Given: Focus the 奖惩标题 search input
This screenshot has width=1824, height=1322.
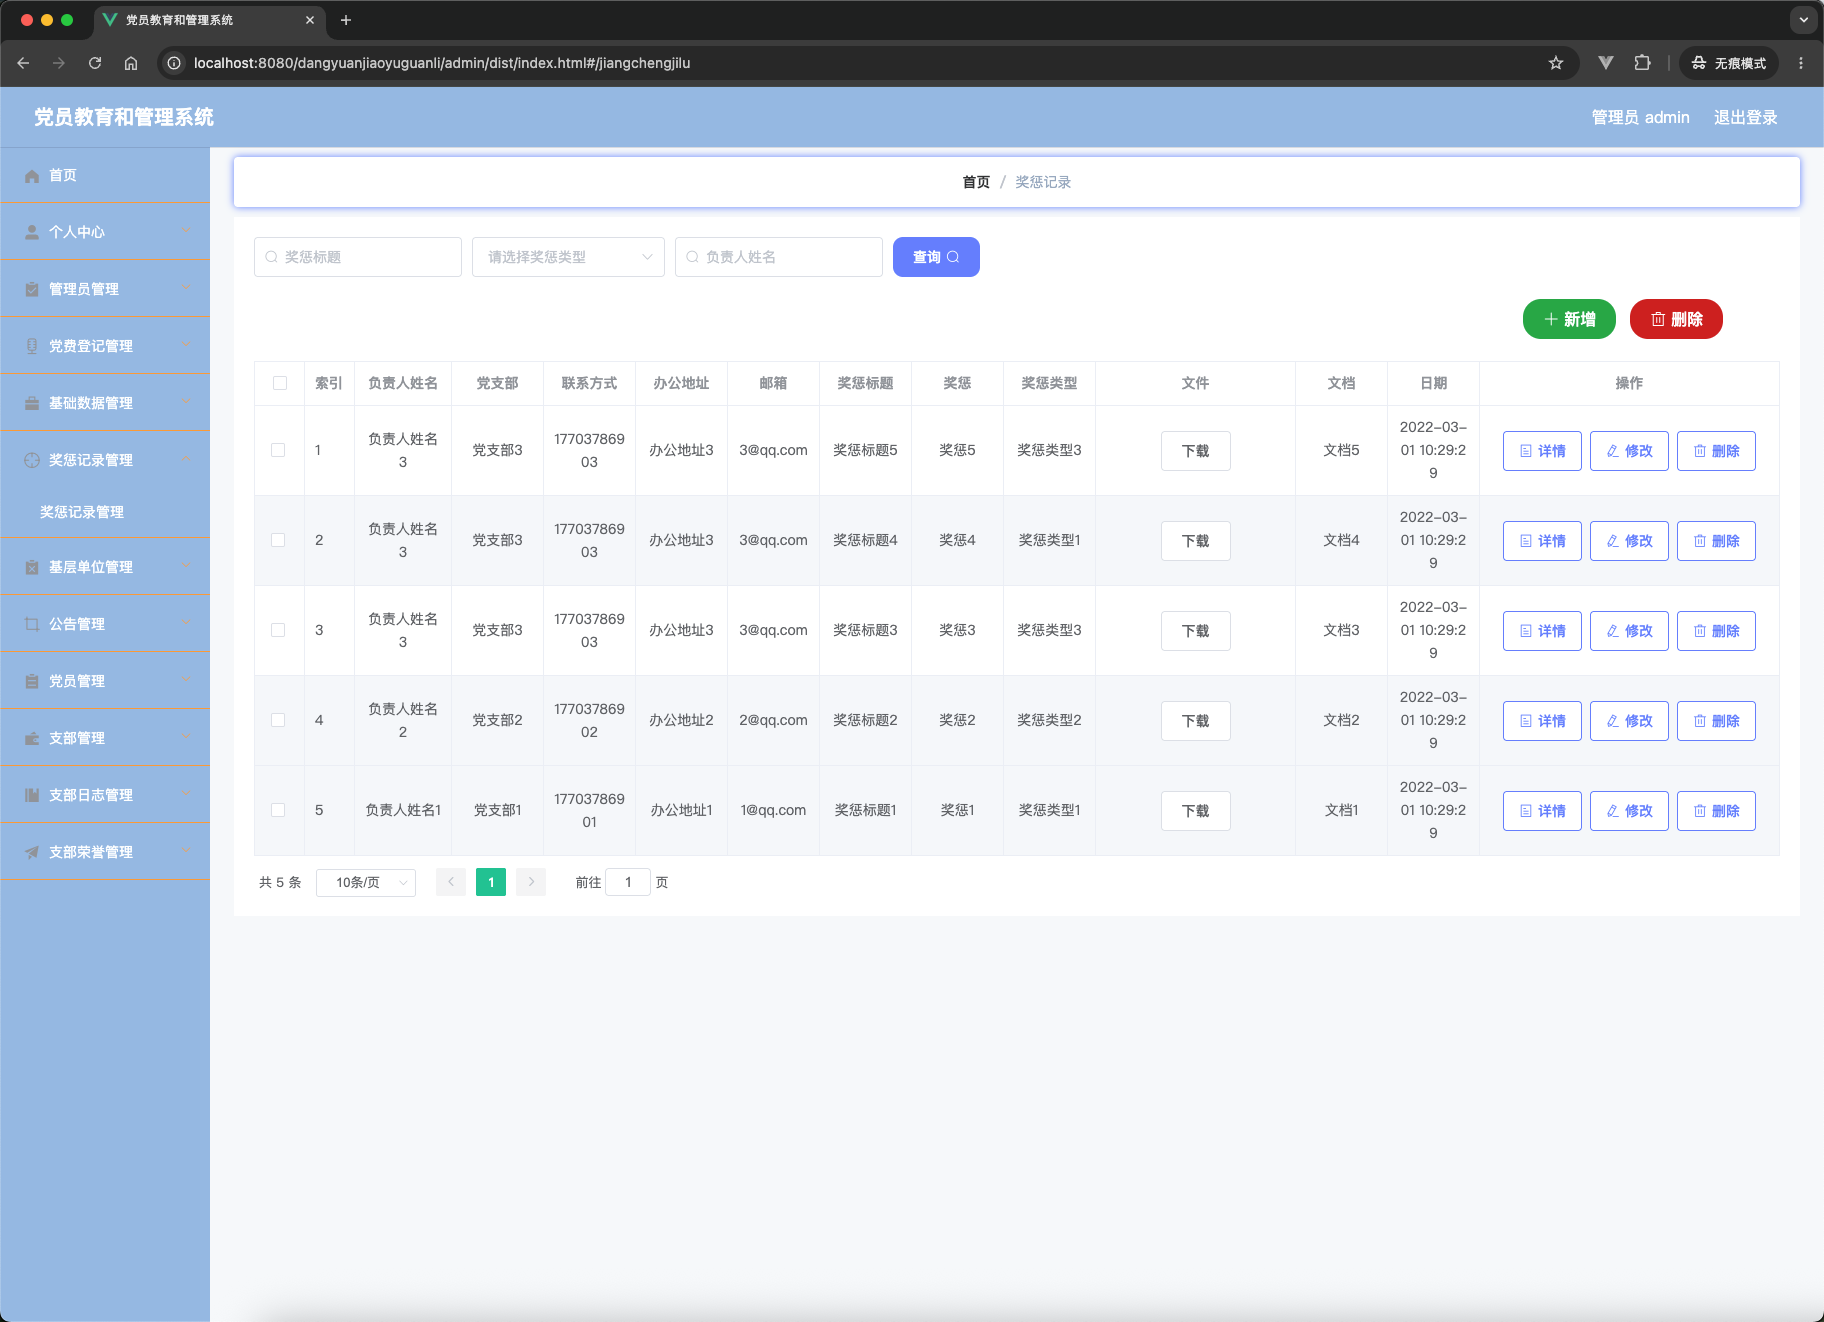Looking at the screenshot, I should [358, 257].
